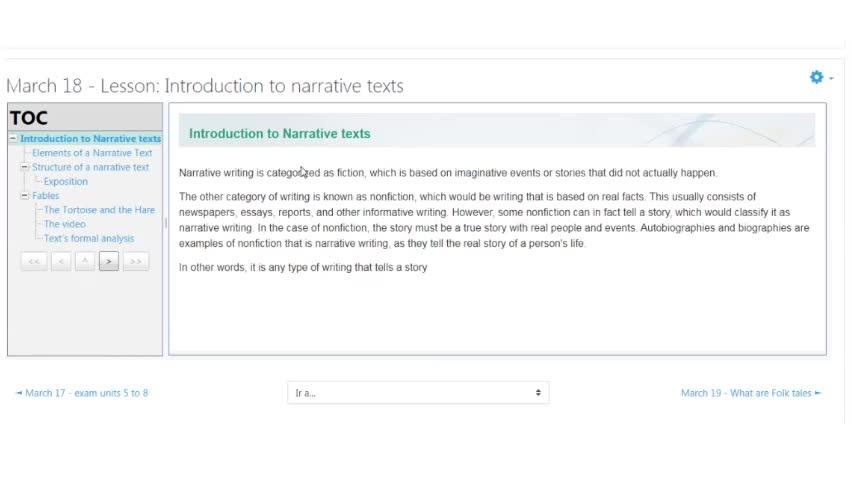Click the first page (<<) navigation button
The width and height of the screenshot is (852, 480).
click(33, 261)
